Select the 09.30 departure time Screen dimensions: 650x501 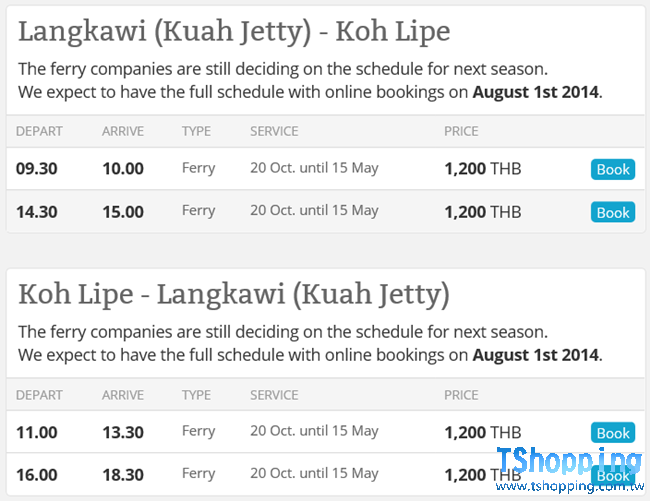point(36,168)
